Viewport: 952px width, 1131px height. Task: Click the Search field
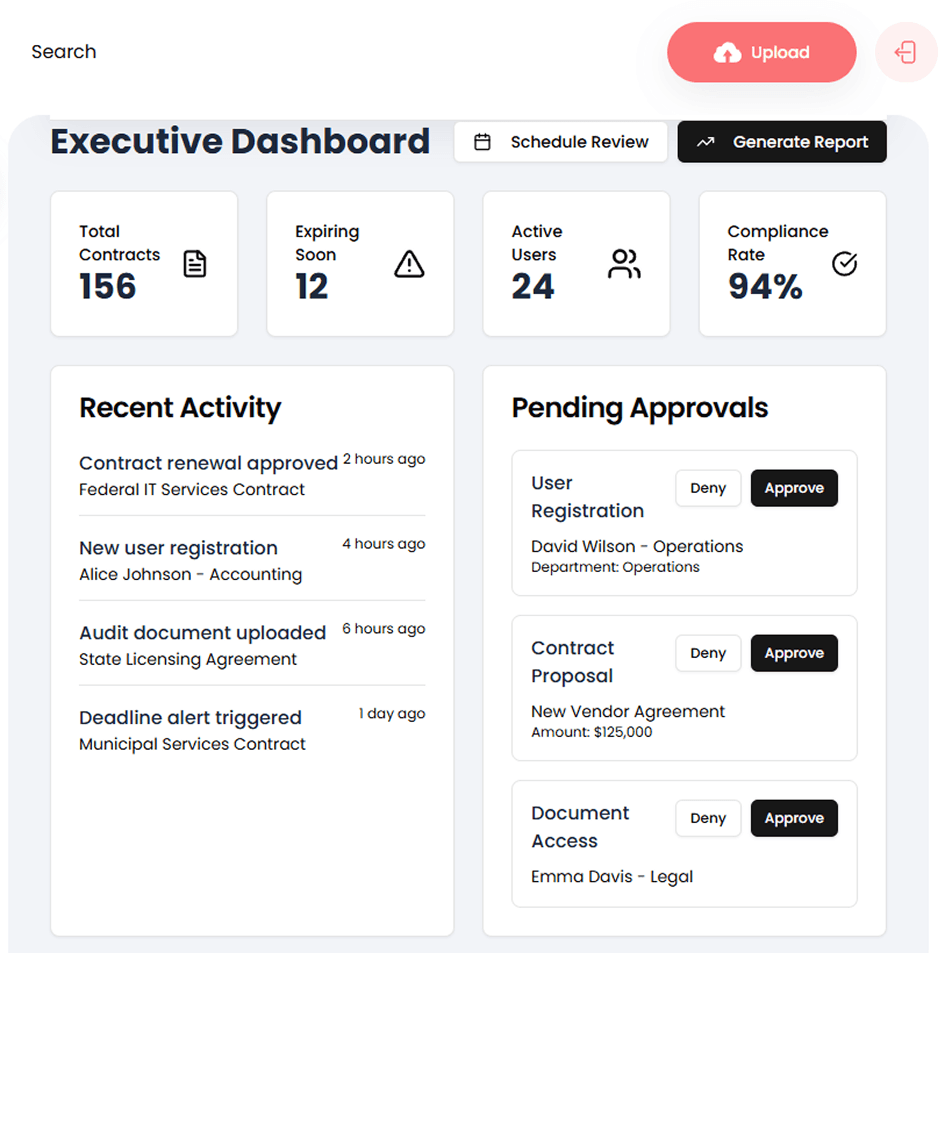click(x=63, y=51)
